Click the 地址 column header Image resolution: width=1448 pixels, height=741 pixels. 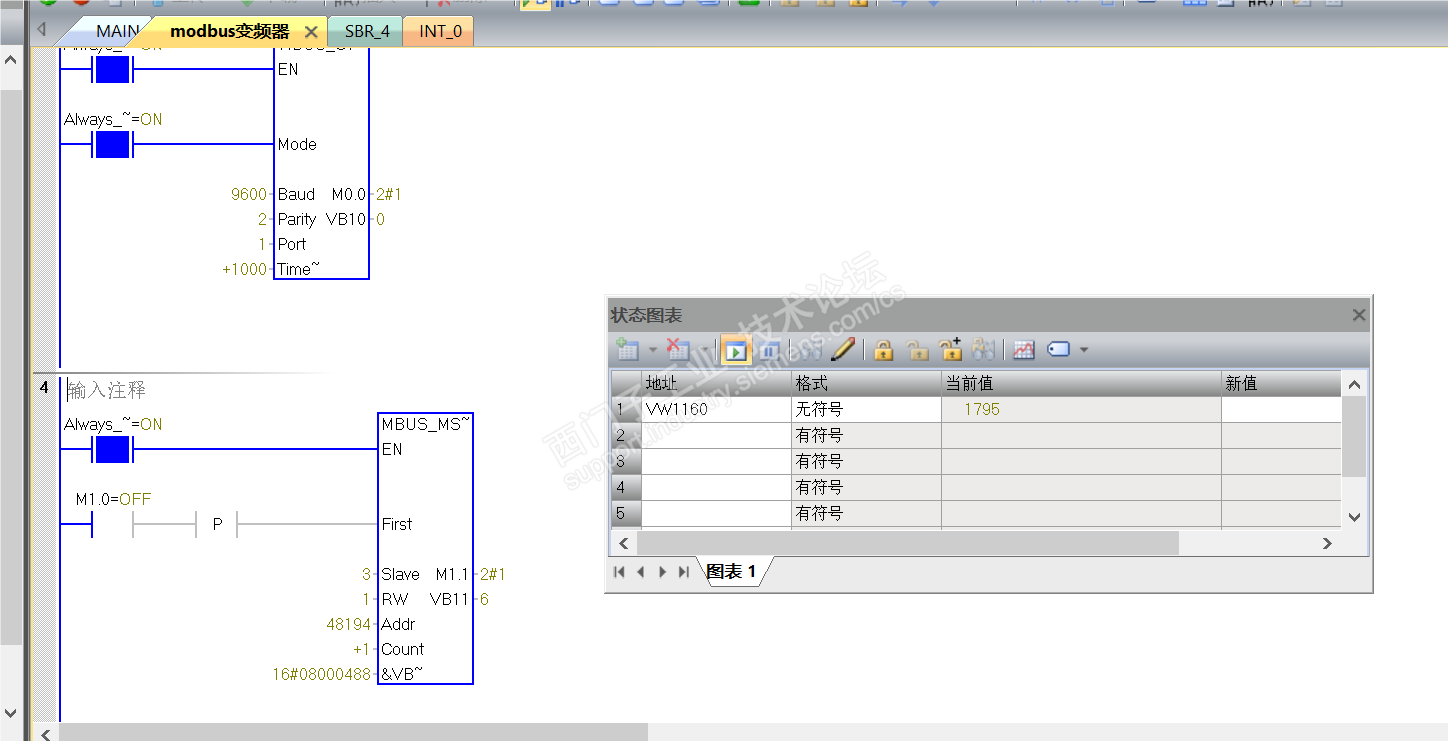click(716, 383)
